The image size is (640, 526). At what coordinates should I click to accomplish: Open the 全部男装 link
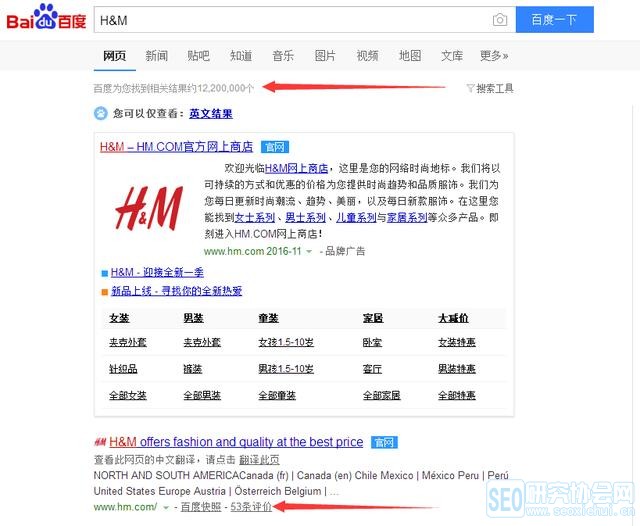(202, 395)
